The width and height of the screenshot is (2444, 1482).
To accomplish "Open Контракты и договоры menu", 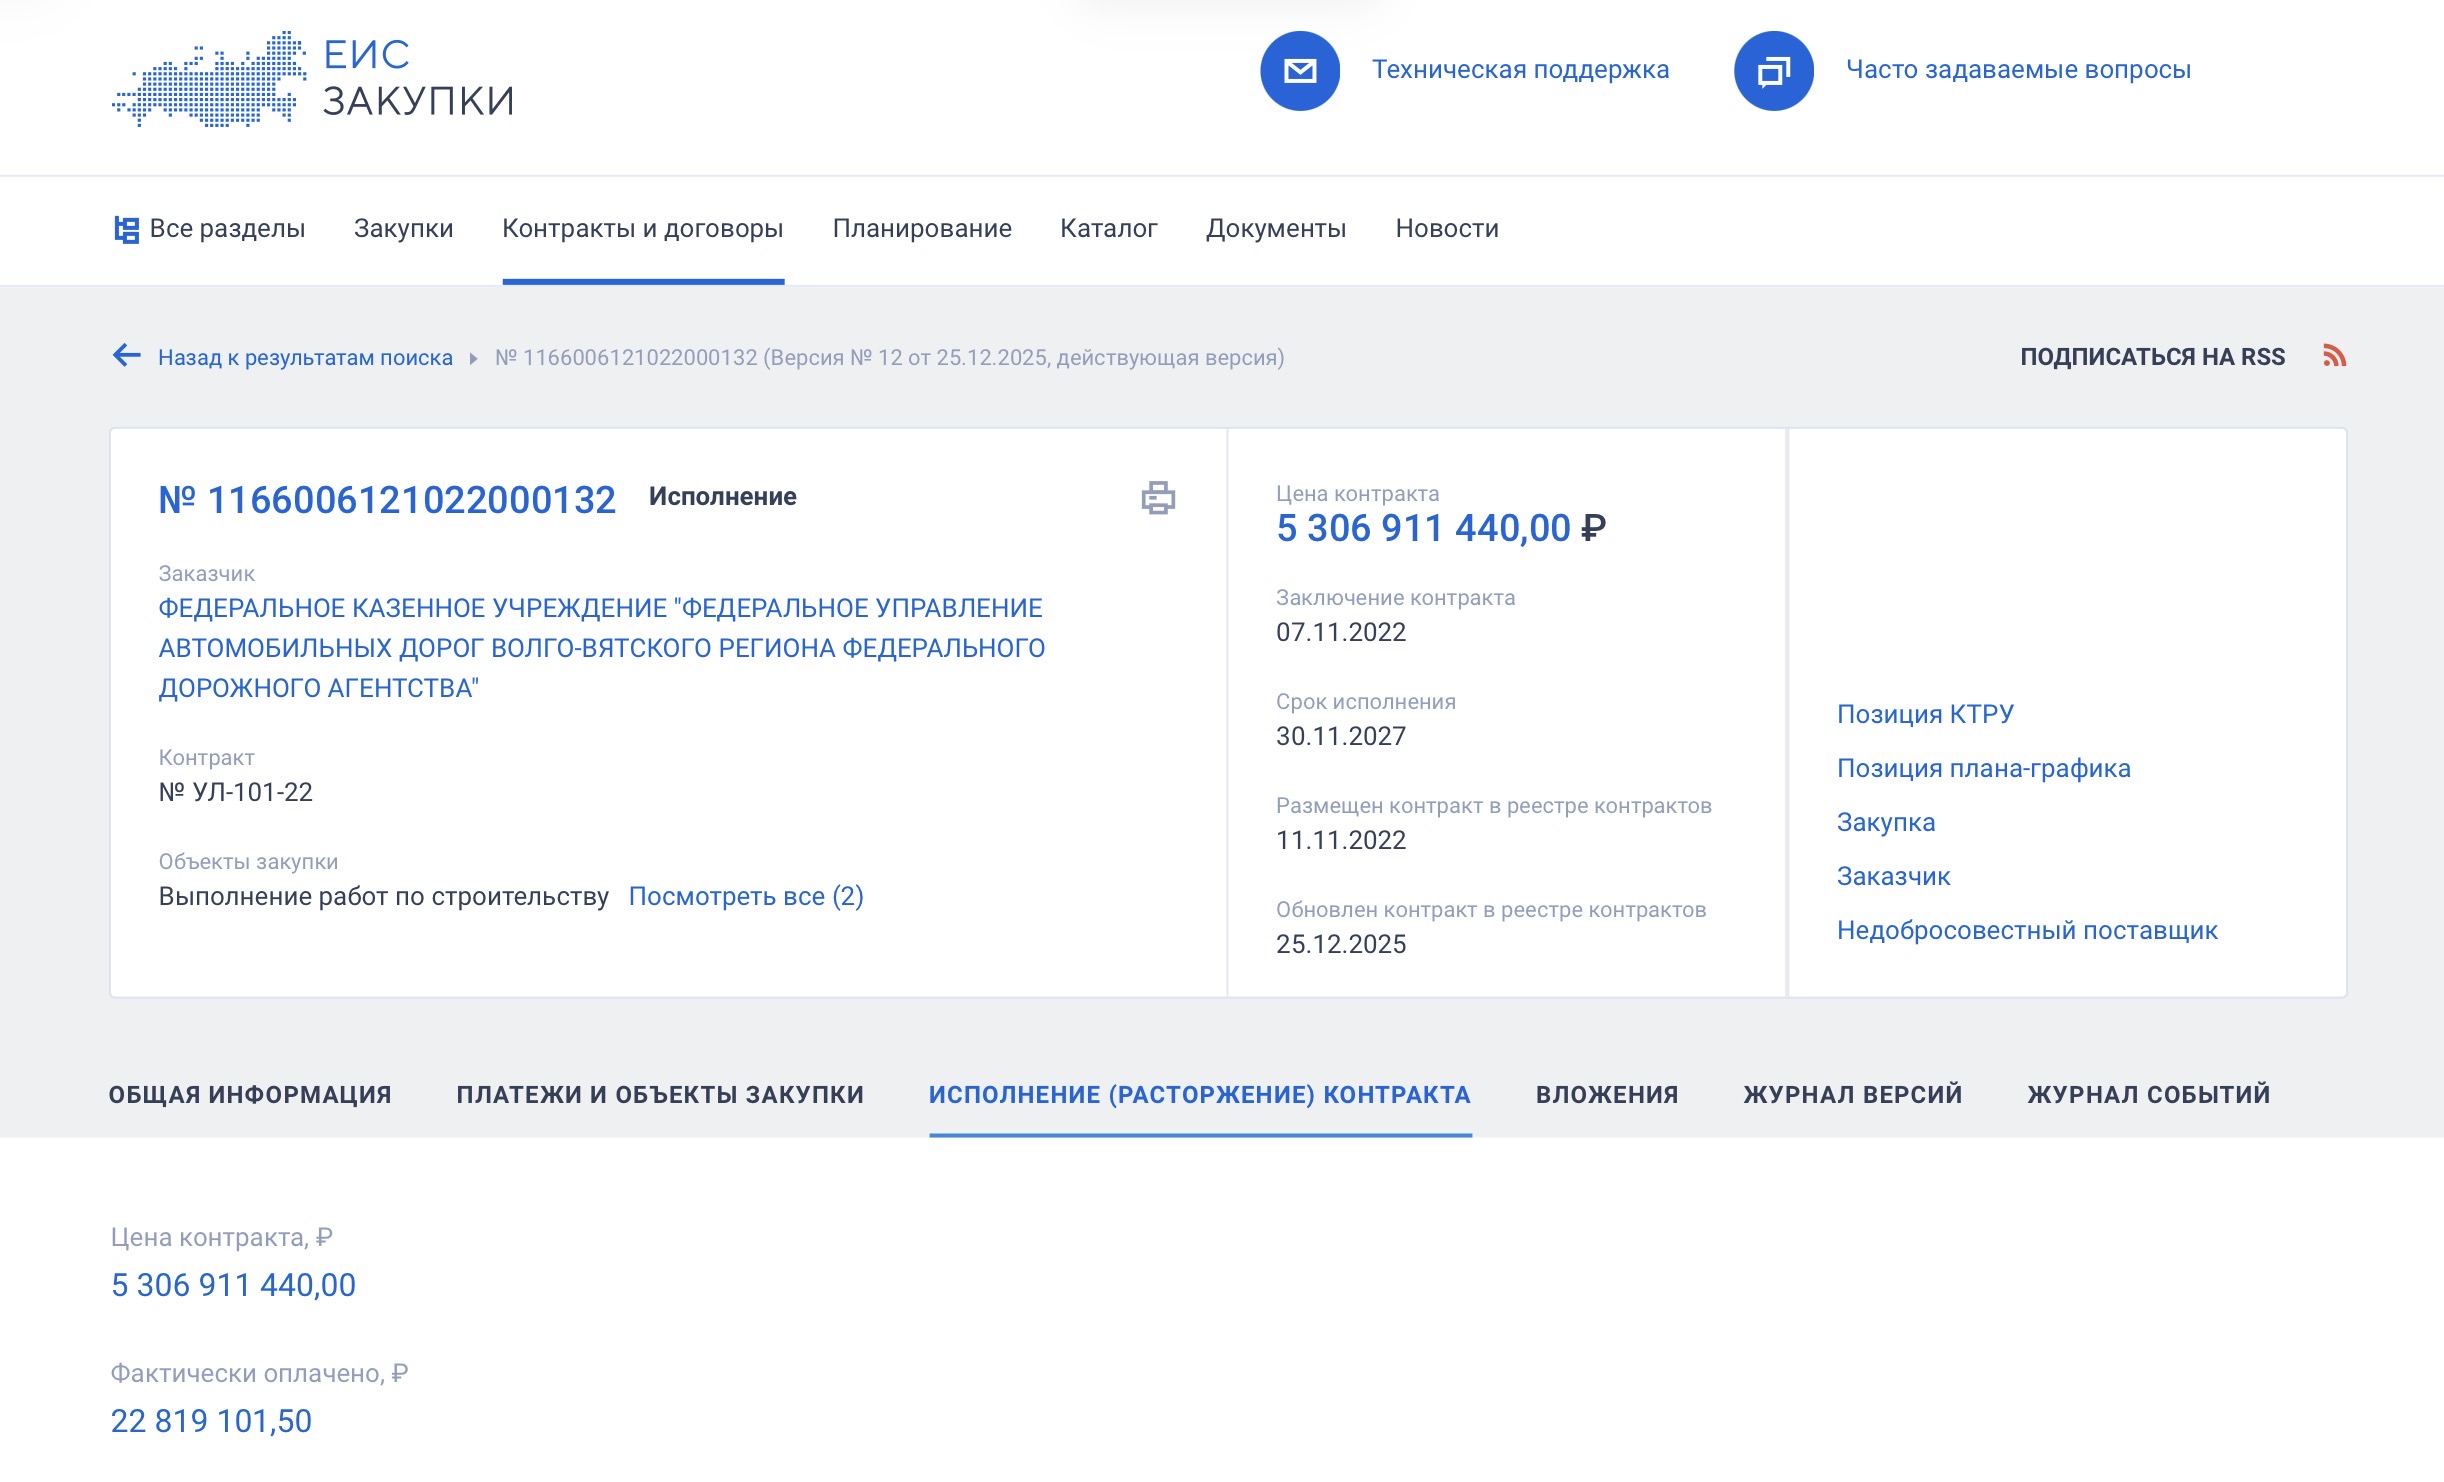I will coord(642,229).
